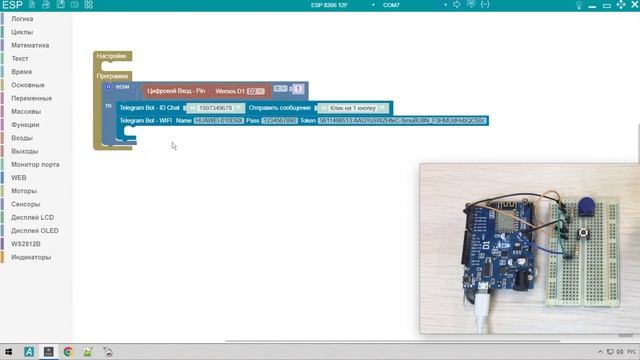
Task: Click the green chart app icon in taskbar
Action: point(88,352)
